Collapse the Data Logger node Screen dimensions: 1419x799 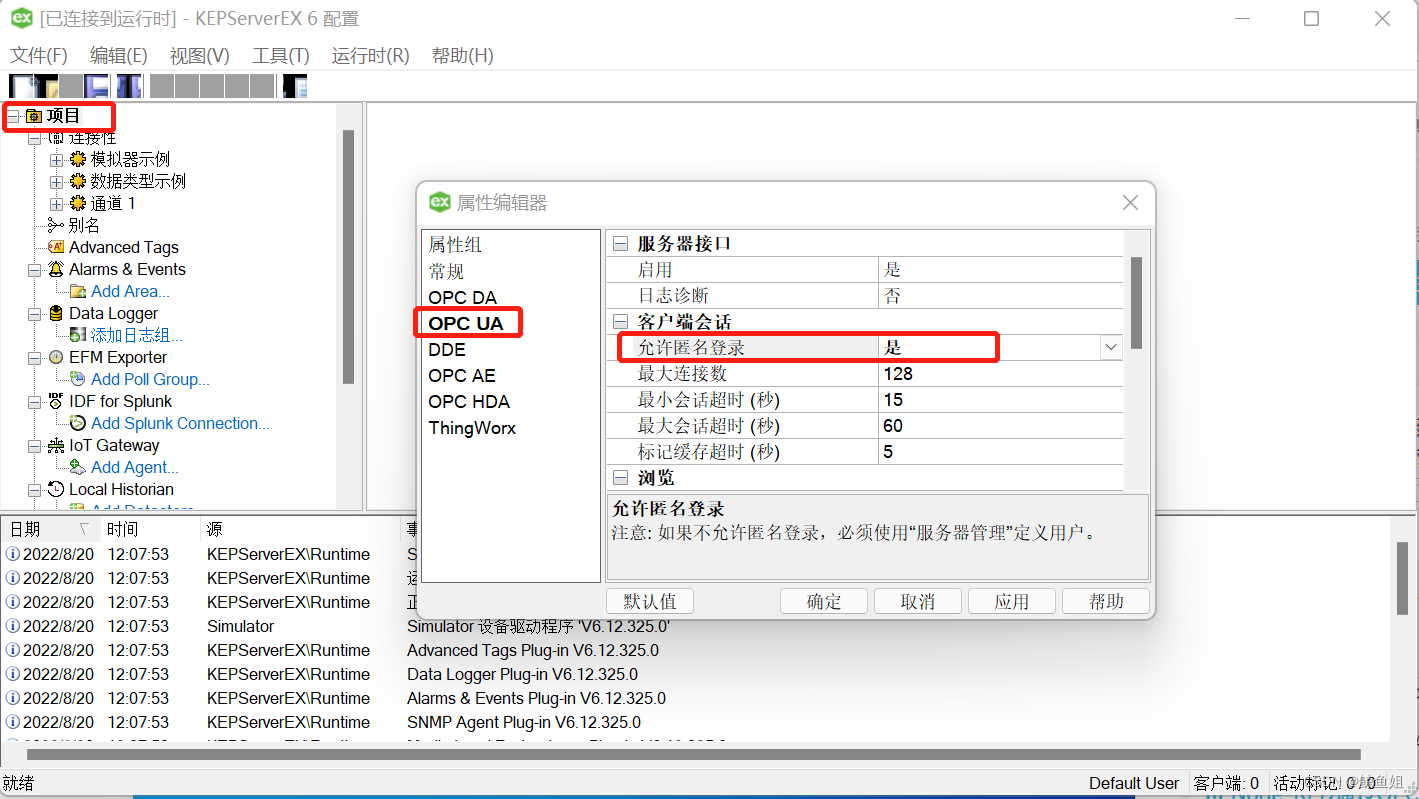[x=35, y=314]
